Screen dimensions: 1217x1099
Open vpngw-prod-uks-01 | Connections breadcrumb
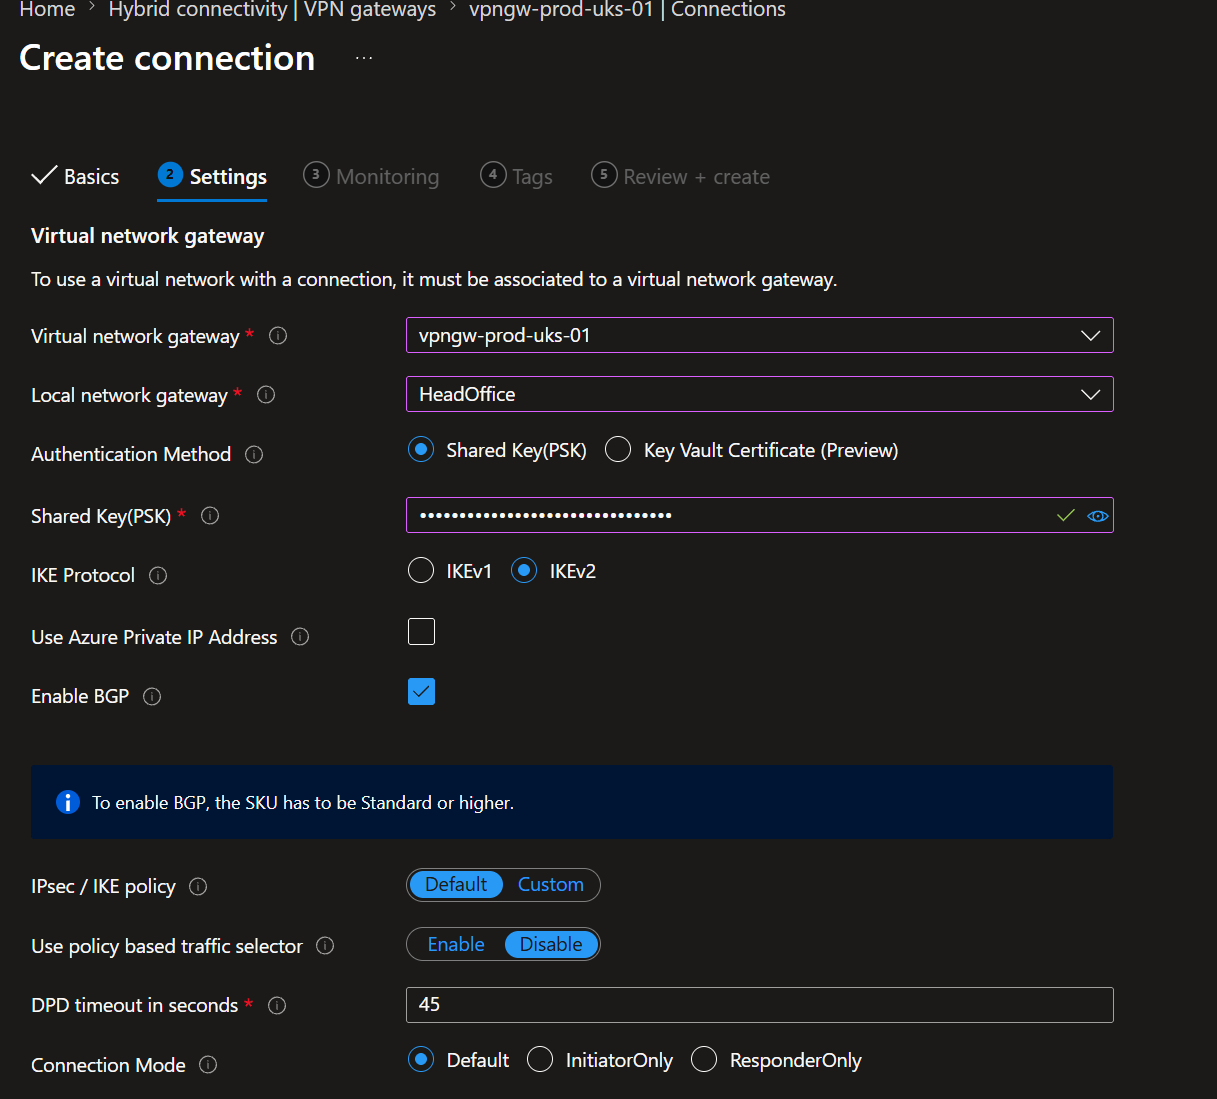point(627,10)
